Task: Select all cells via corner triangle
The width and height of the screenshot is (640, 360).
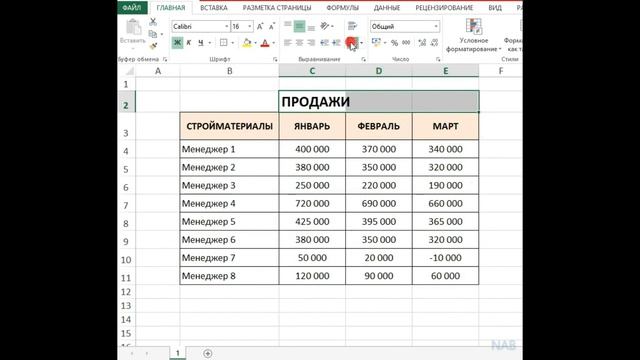Action: (129, 71)
